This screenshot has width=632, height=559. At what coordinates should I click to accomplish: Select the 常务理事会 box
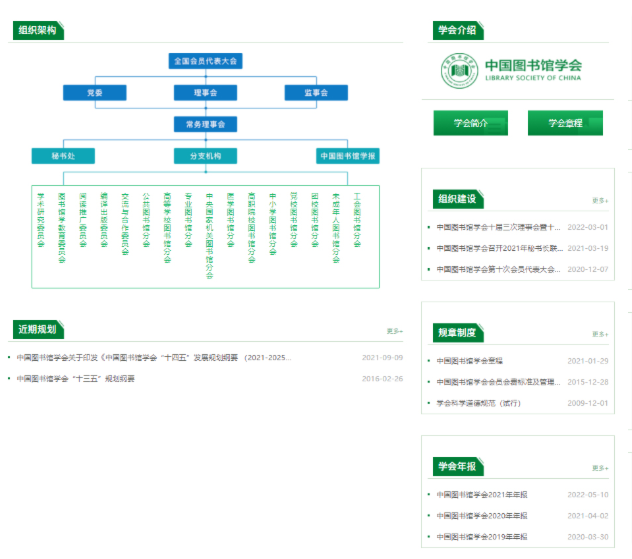click(x=206, y=124)
